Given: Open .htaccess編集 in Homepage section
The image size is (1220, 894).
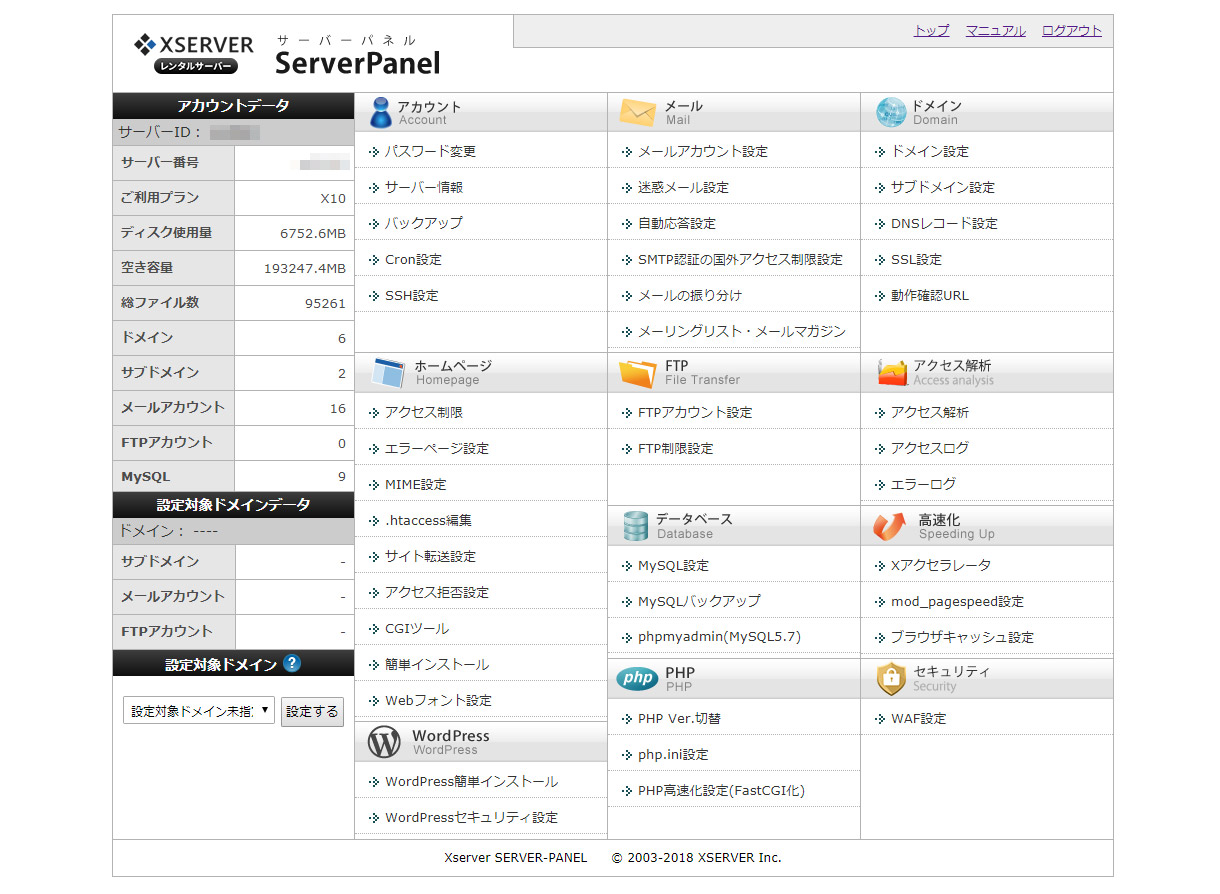Looking at the screenshot, I should click(x=428, y=521).
